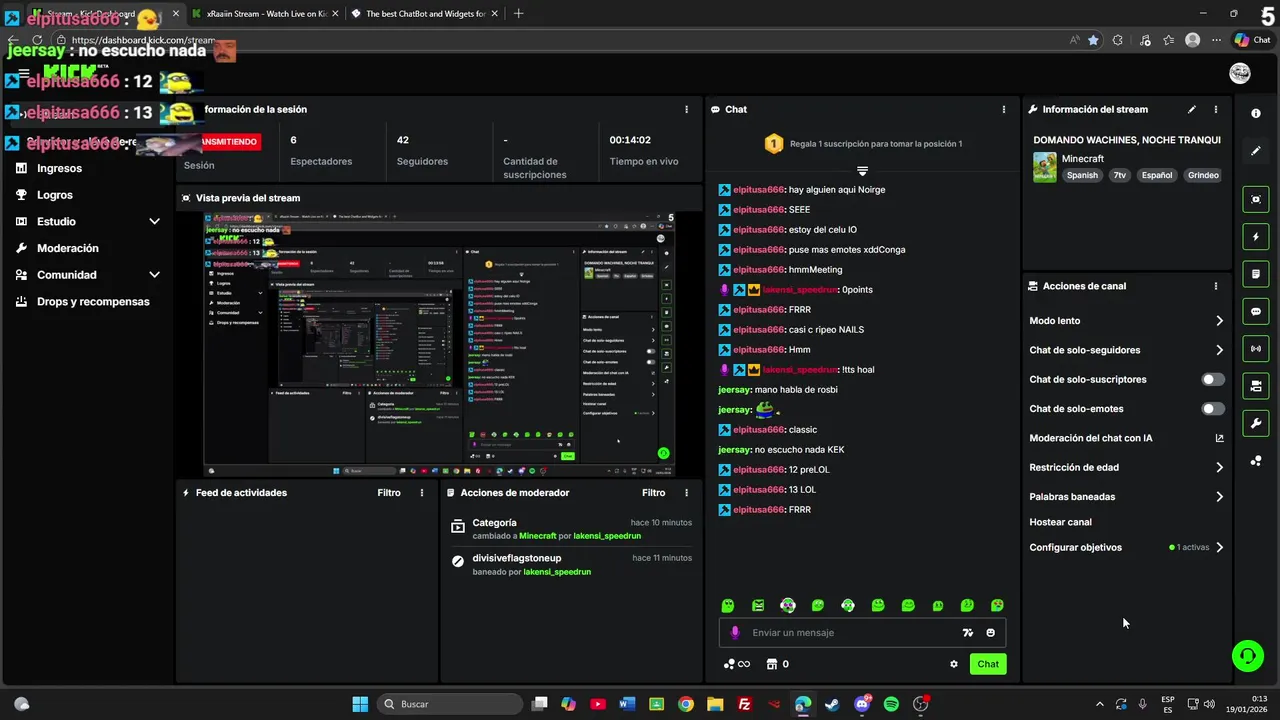The image size is (1280, 720).
Task: Open the emoji picker in chat input
Action: pyautogui.click(x=991, y=632)
